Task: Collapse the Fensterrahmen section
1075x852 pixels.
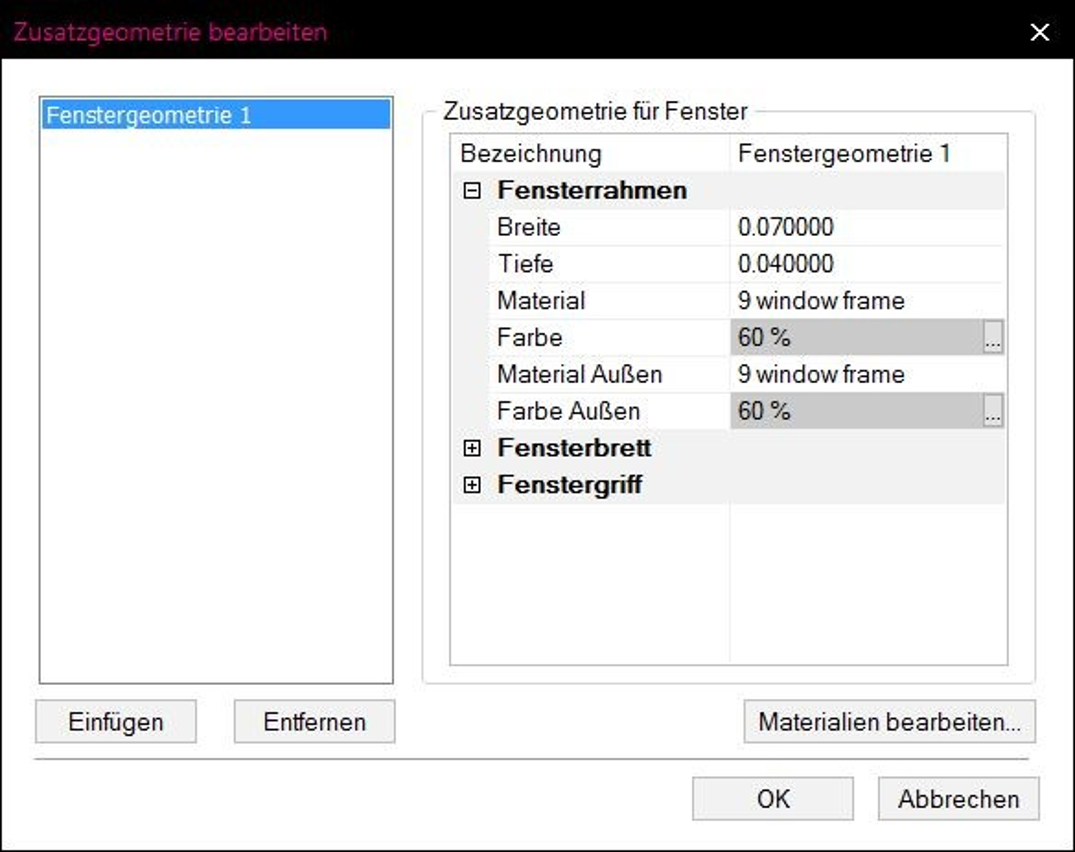Action: 472,191
